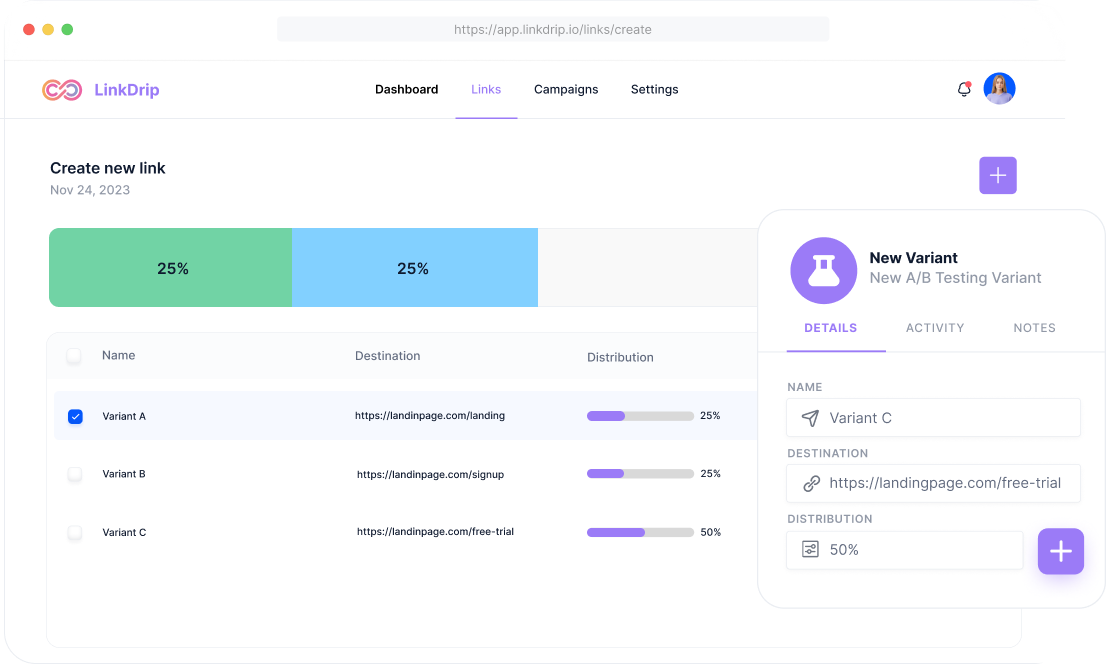Open the notifications bell
This screenshot has width=1106, height=664.
964,89
